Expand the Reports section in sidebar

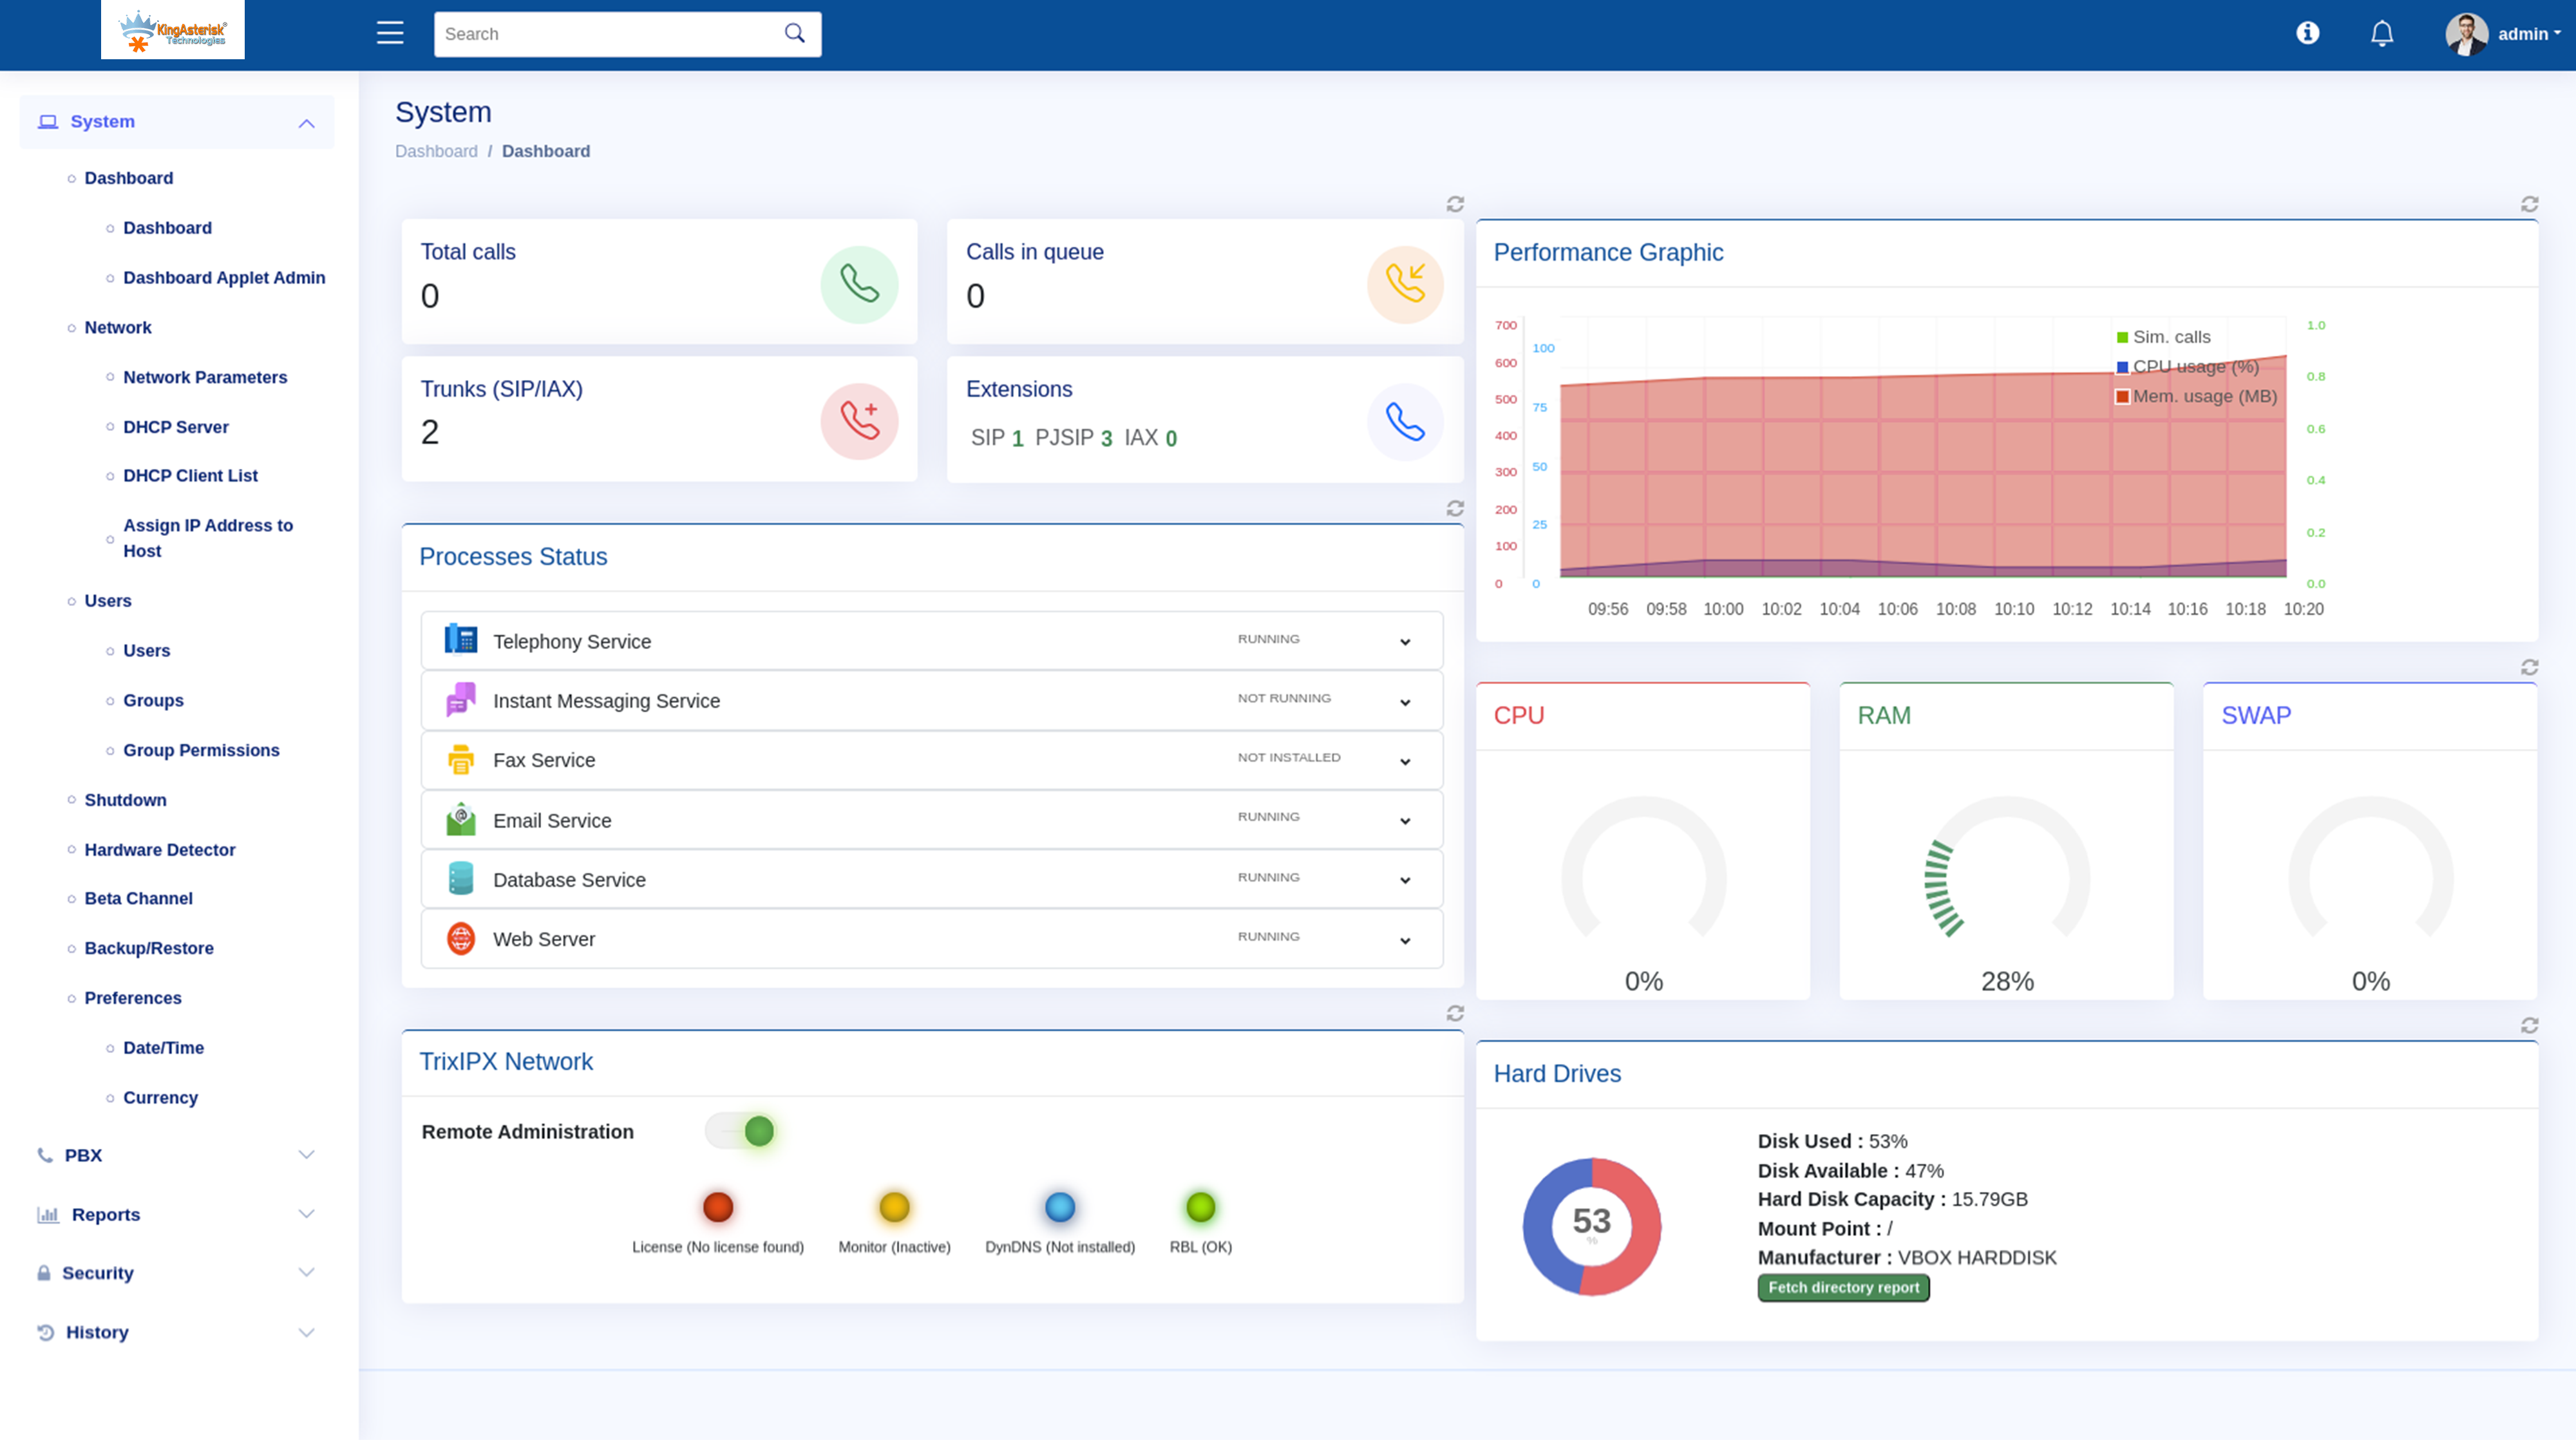106,1214
